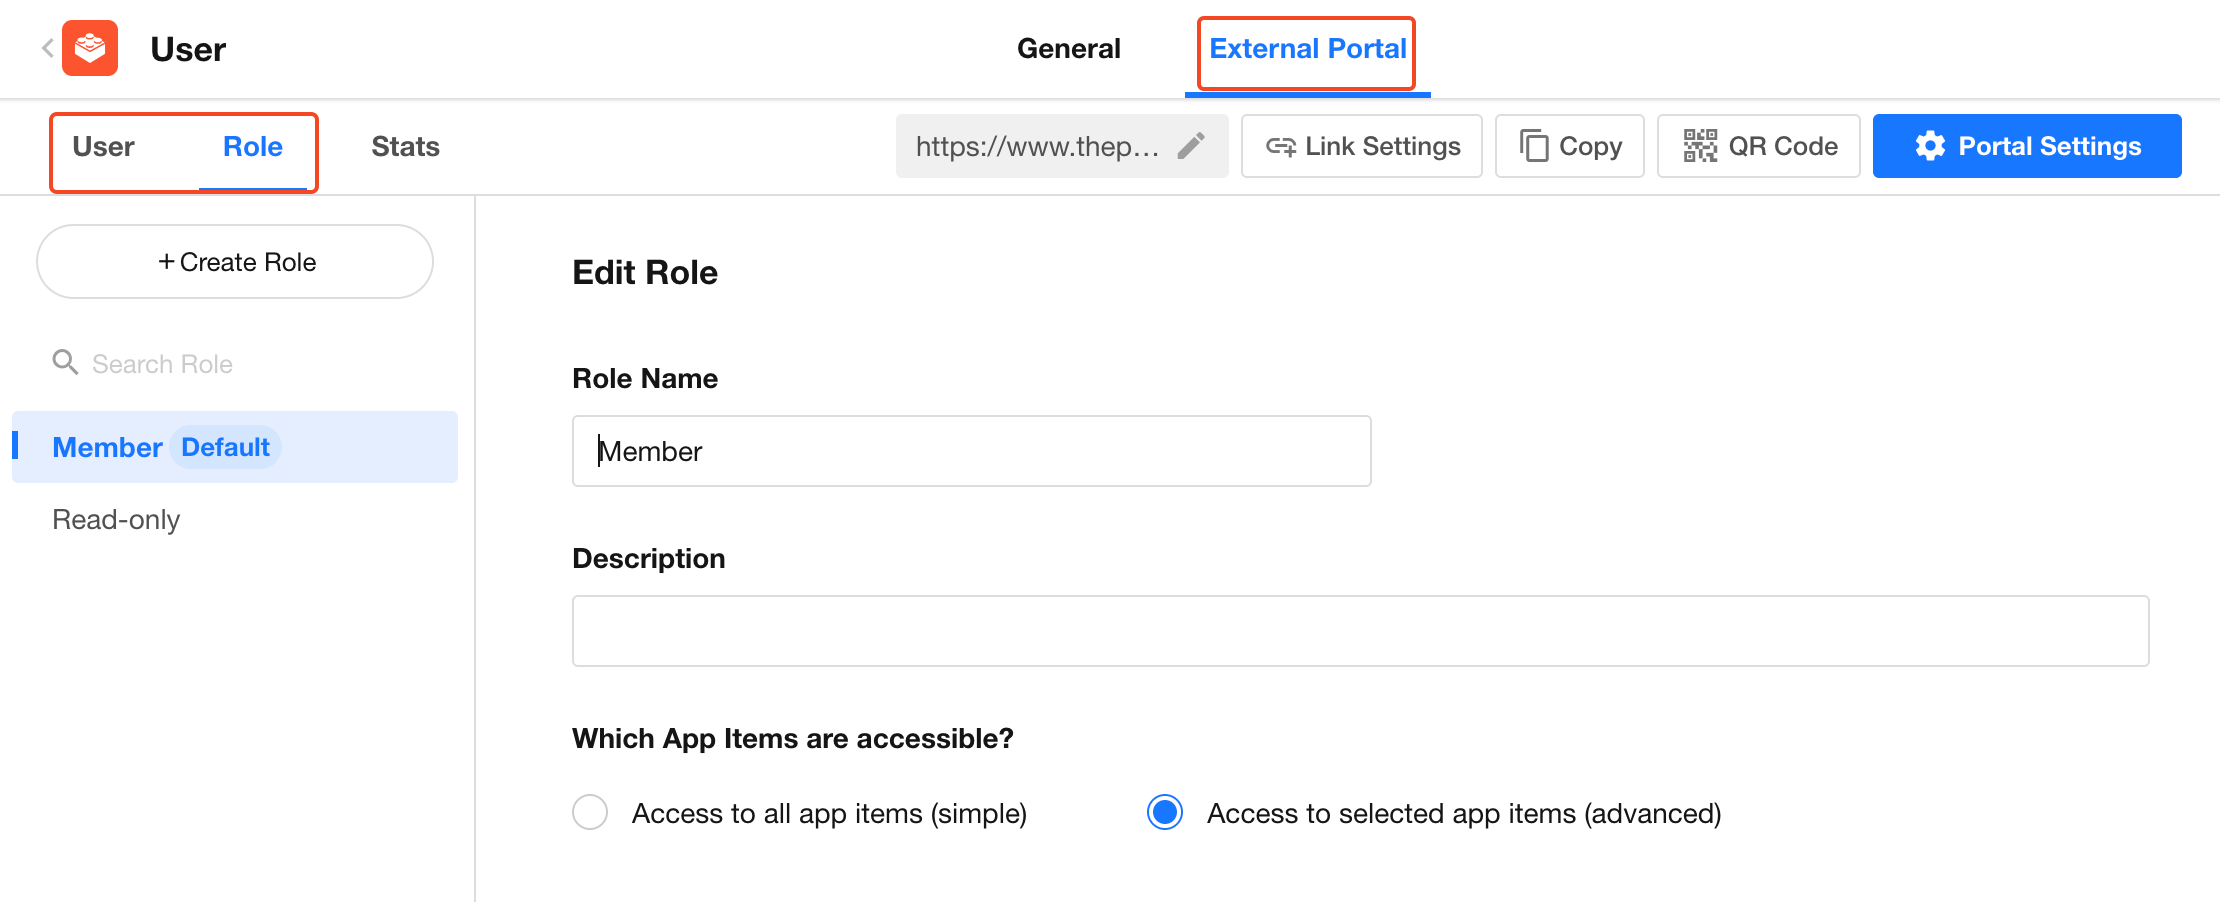The width and height of the screenshot is (2220, 902).
Task: Click the orange app logo icon
Action: click(90, 48)
